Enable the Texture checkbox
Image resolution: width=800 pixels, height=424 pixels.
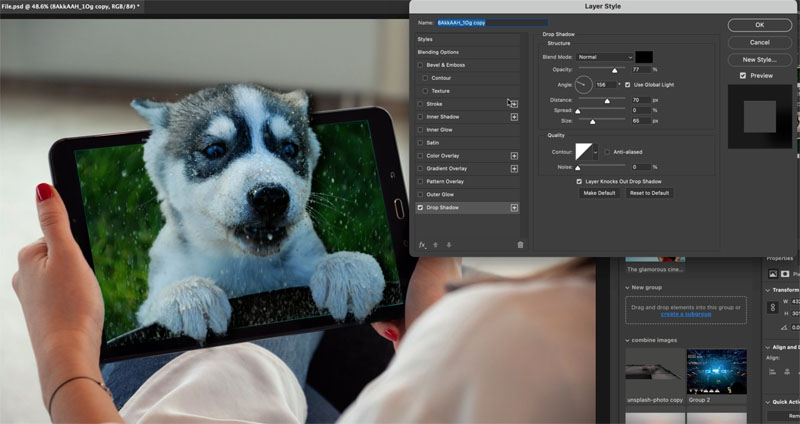[x=425, y=91]
